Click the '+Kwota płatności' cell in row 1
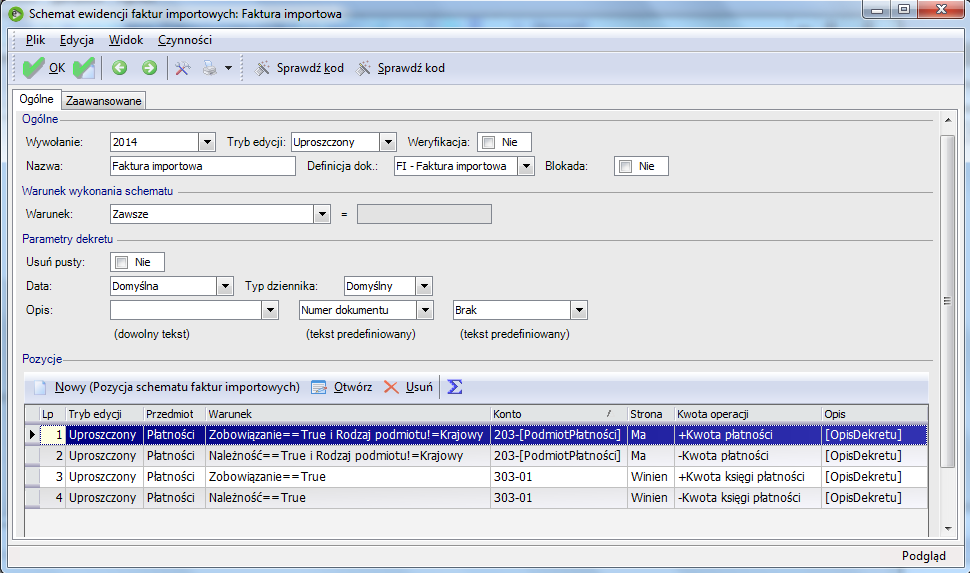 click(748, 435)
